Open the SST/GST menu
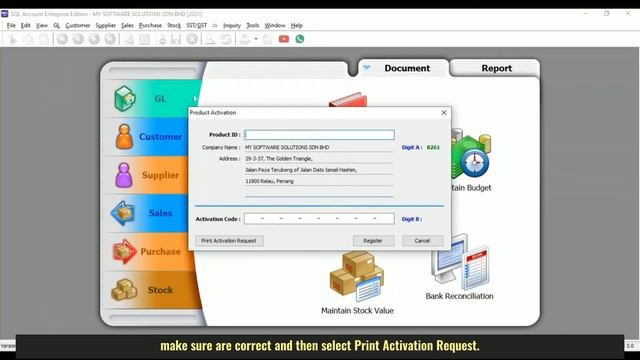640x360 pixels. coord(196,25)
